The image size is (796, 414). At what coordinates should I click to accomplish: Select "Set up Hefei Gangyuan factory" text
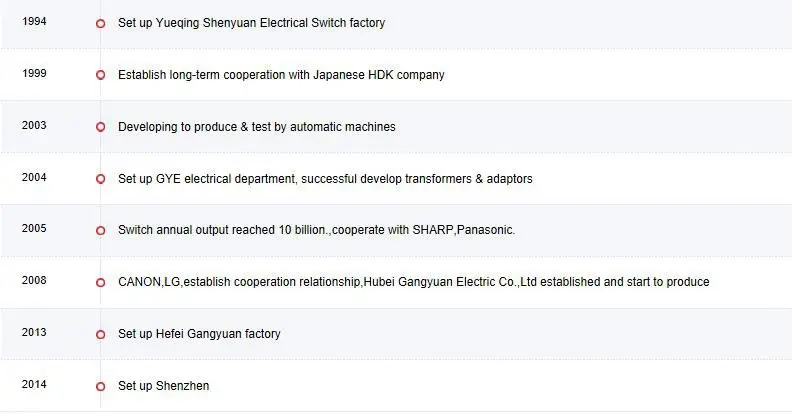(199, 334)
